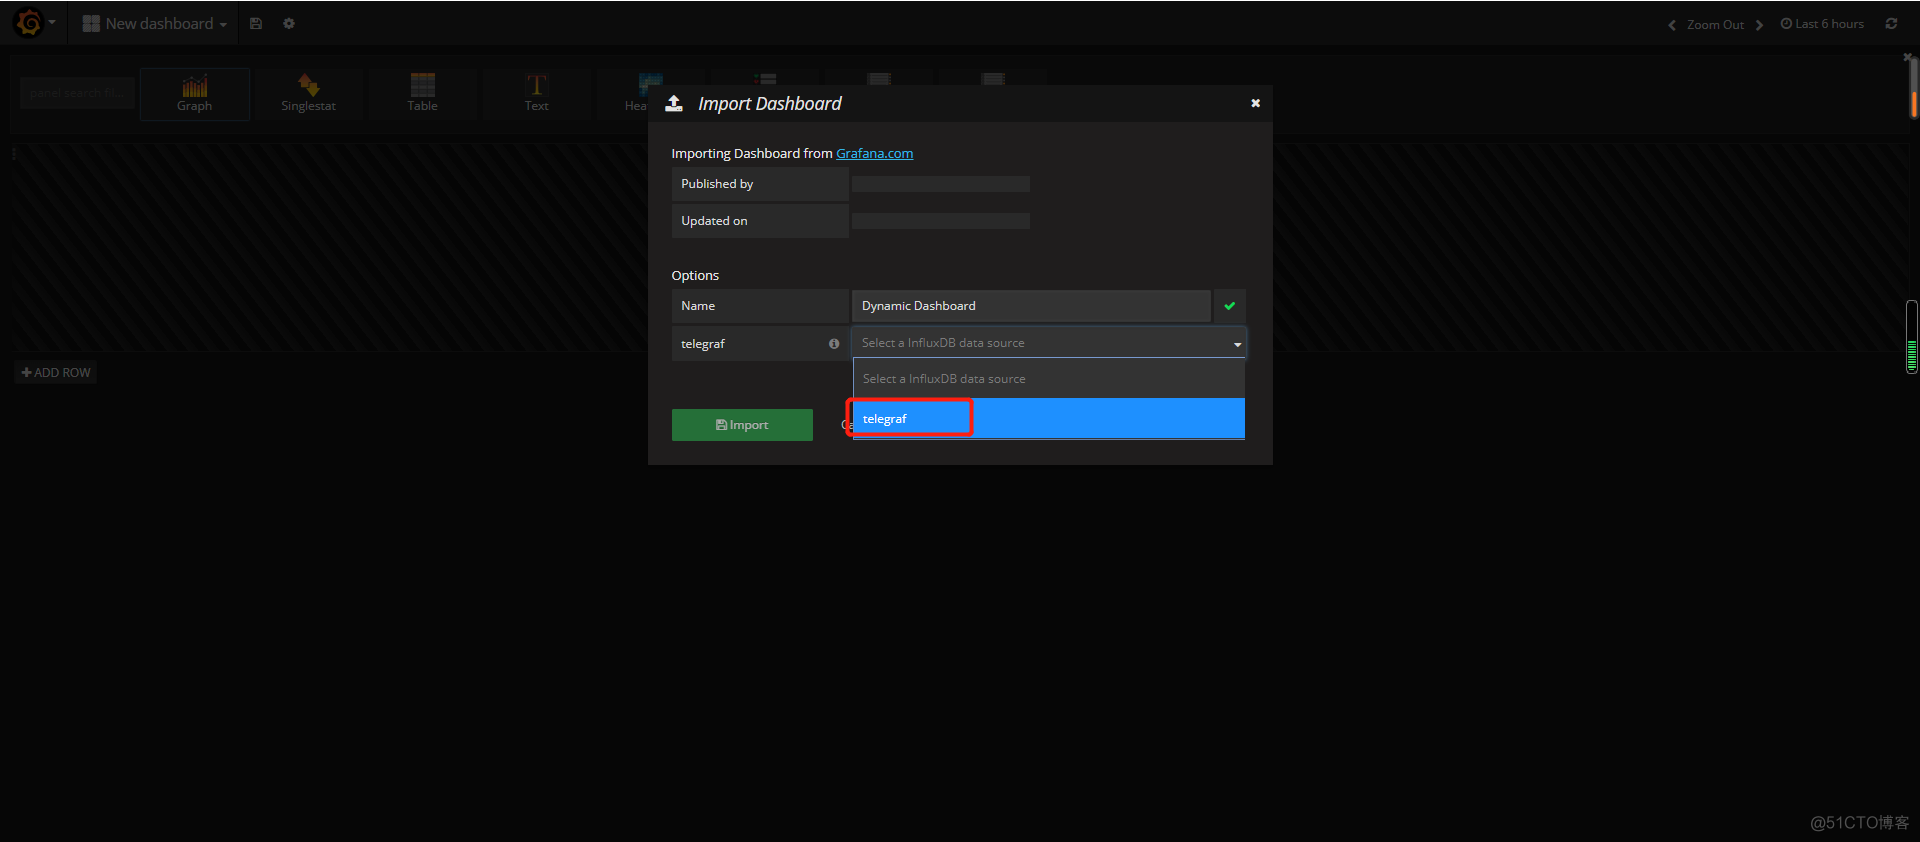Open the Grafana logo menu
The width and height of the screenshot is (1920, 842).
[x=33, y=23]
